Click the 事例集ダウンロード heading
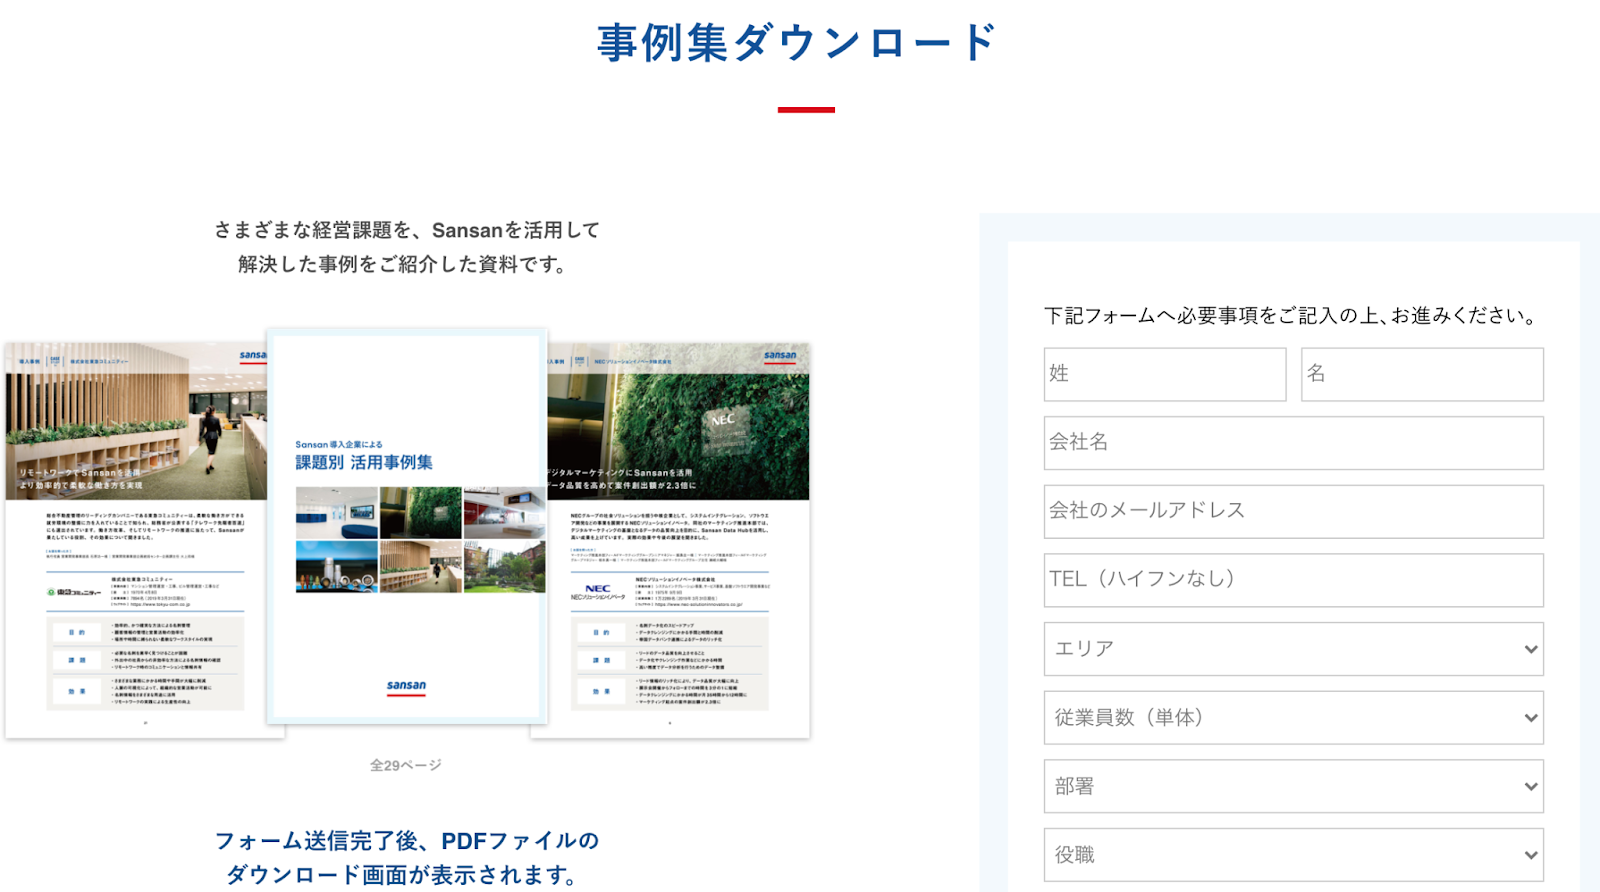This screenshot has height=892, width=1600. coord(797,43)
